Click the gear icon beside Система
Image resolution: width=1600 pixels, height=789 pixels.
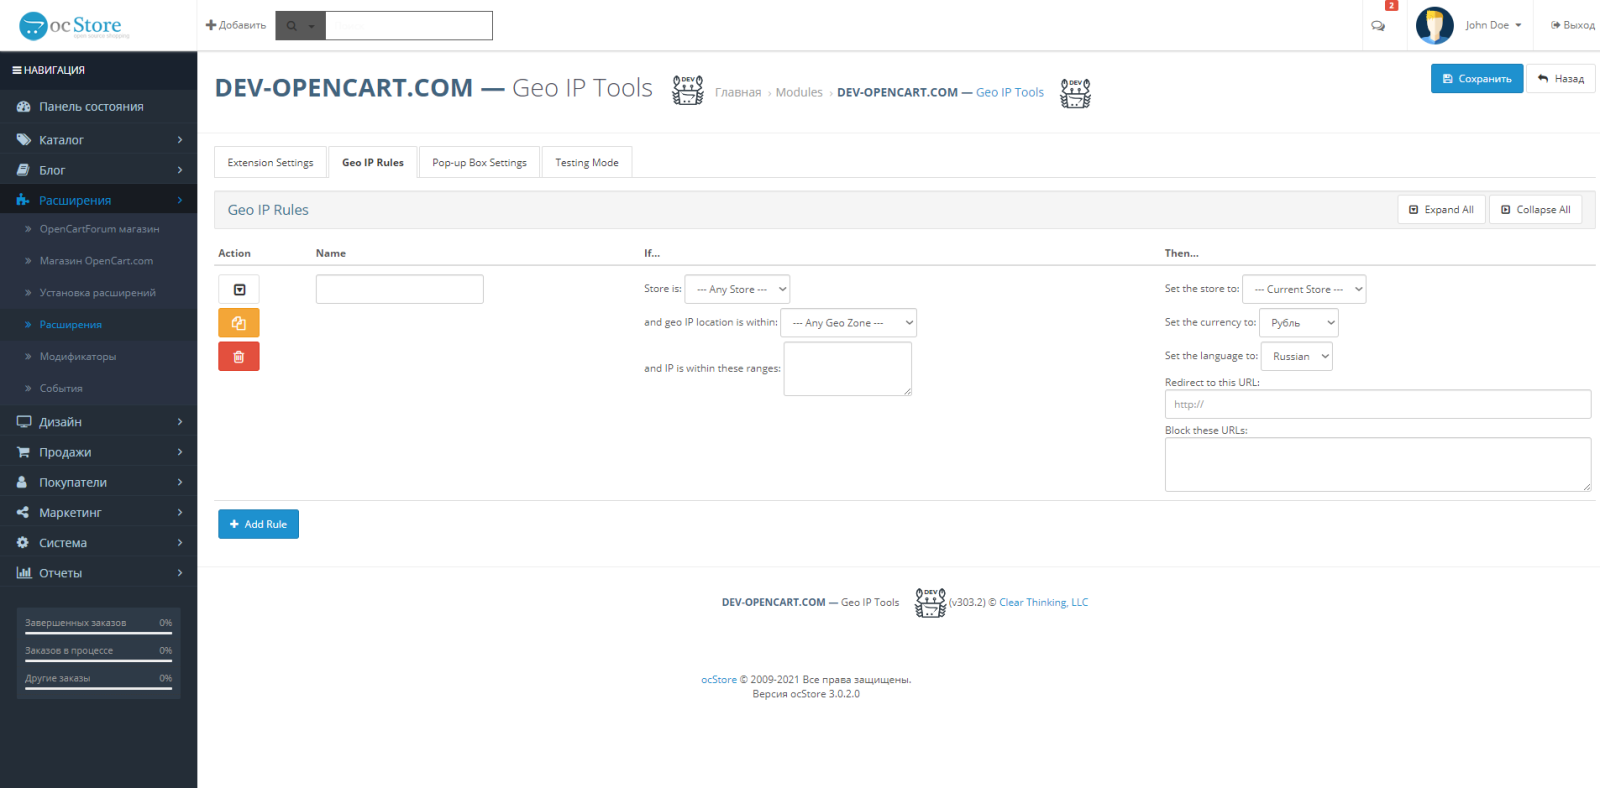pyautogui.click(x=23, y=543)
